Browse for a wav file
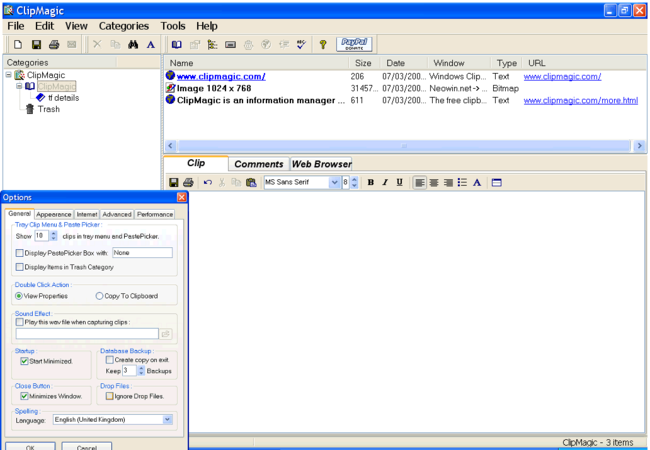650x450 pixels. (x=166, y=334)
